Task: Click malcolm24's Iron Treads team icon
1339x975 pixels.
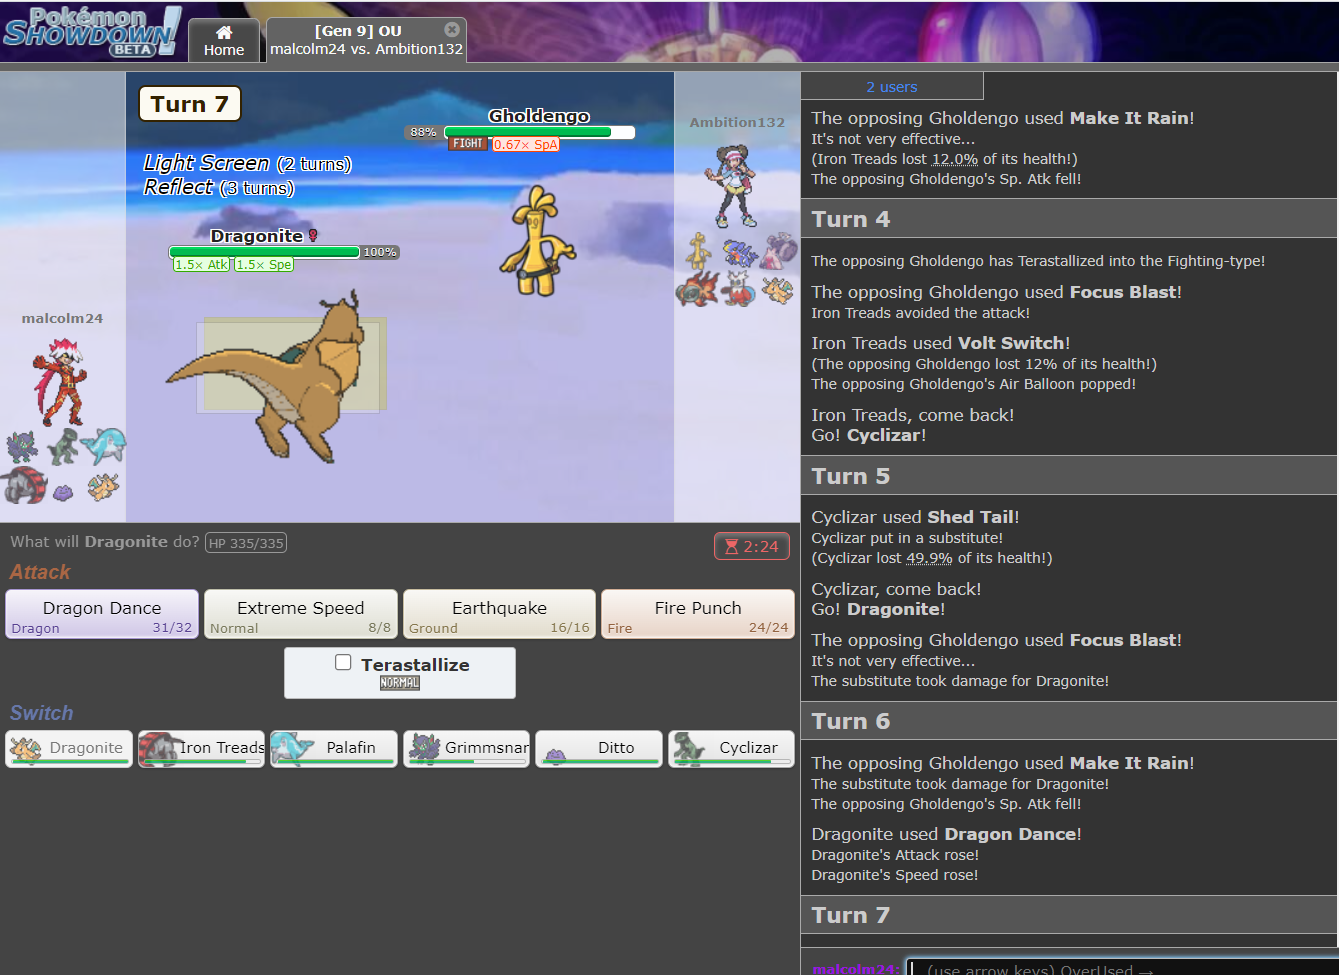Action: [x=22, y=486]
